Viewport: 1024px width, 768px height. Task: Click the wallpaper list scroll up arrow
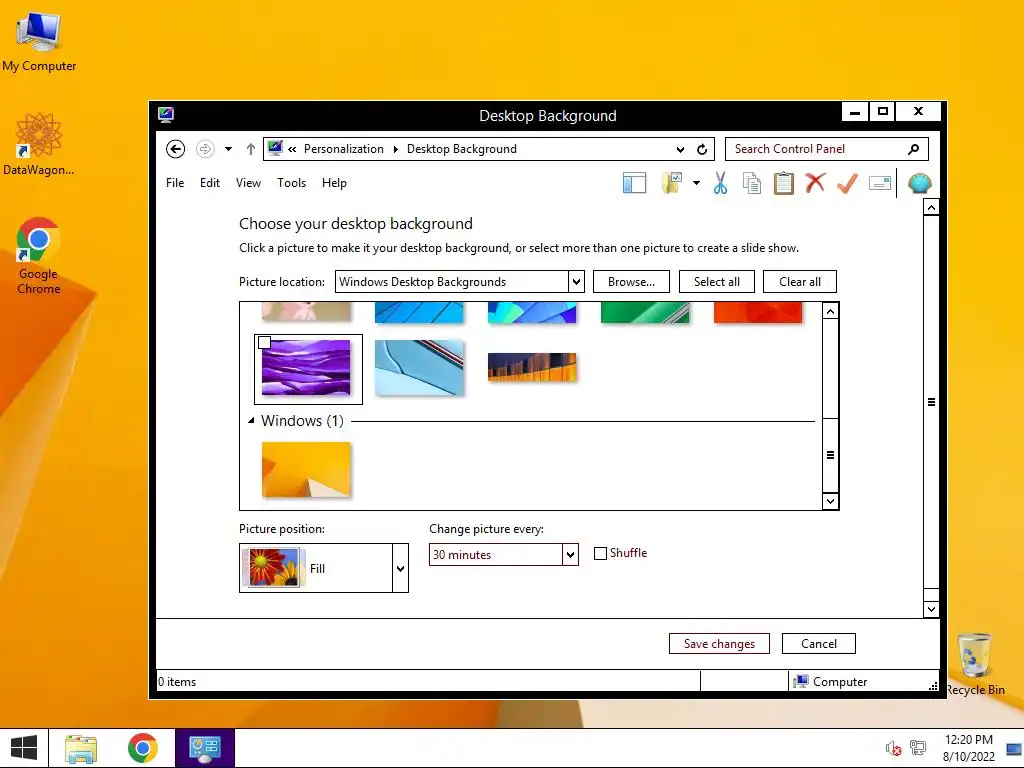(x=830, y=311)
